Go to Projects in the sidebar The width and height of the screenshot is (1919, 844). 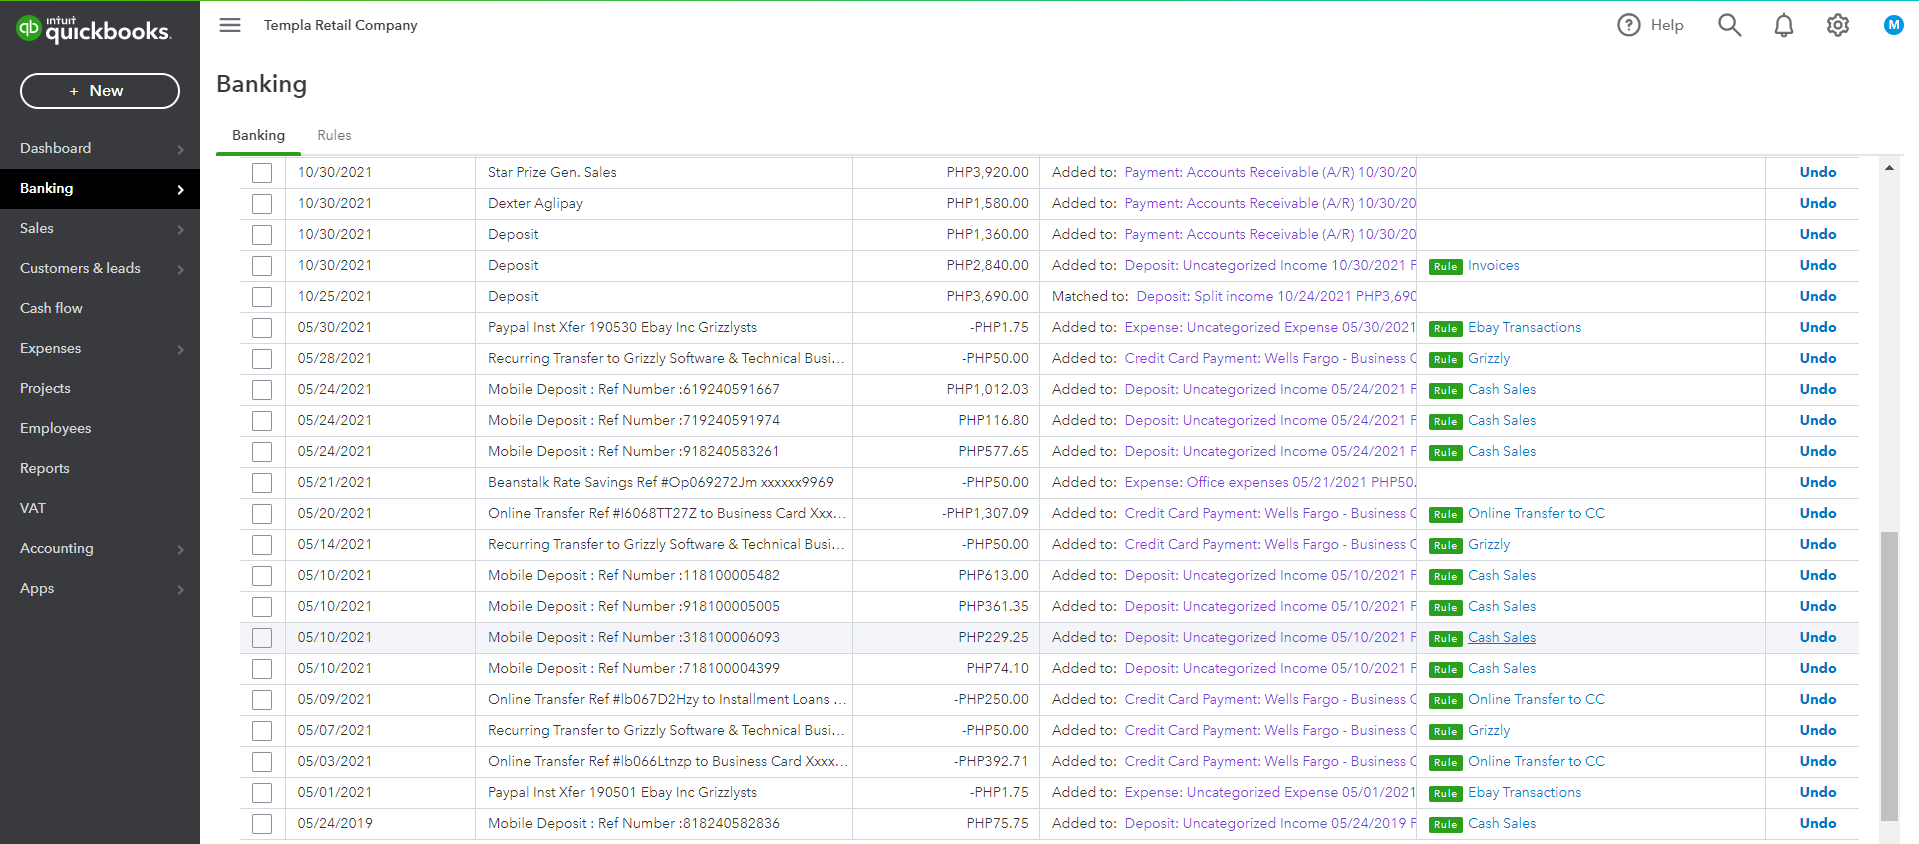click(45, 388)
